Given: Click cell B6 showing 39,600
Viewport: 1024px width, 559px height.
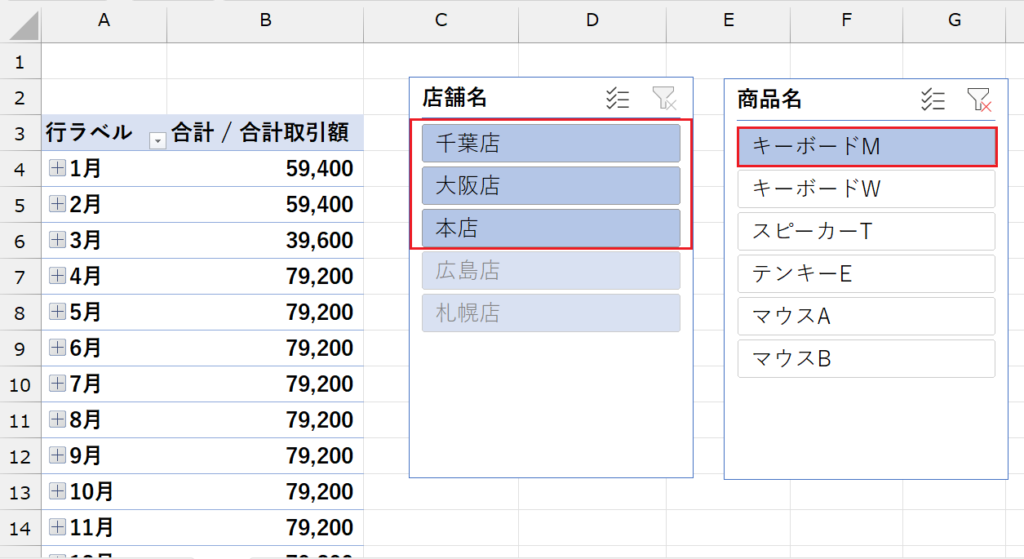Looking at the screenshot, I should (265, 241).
